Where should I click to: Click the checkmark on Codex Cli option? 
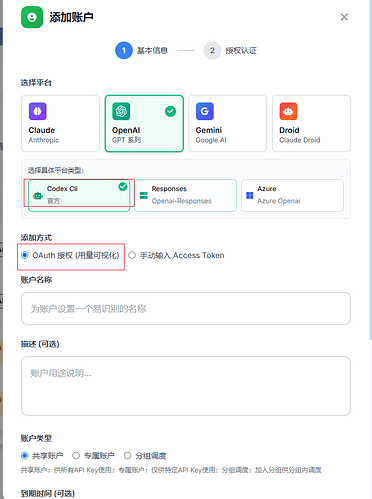[123, 187]
